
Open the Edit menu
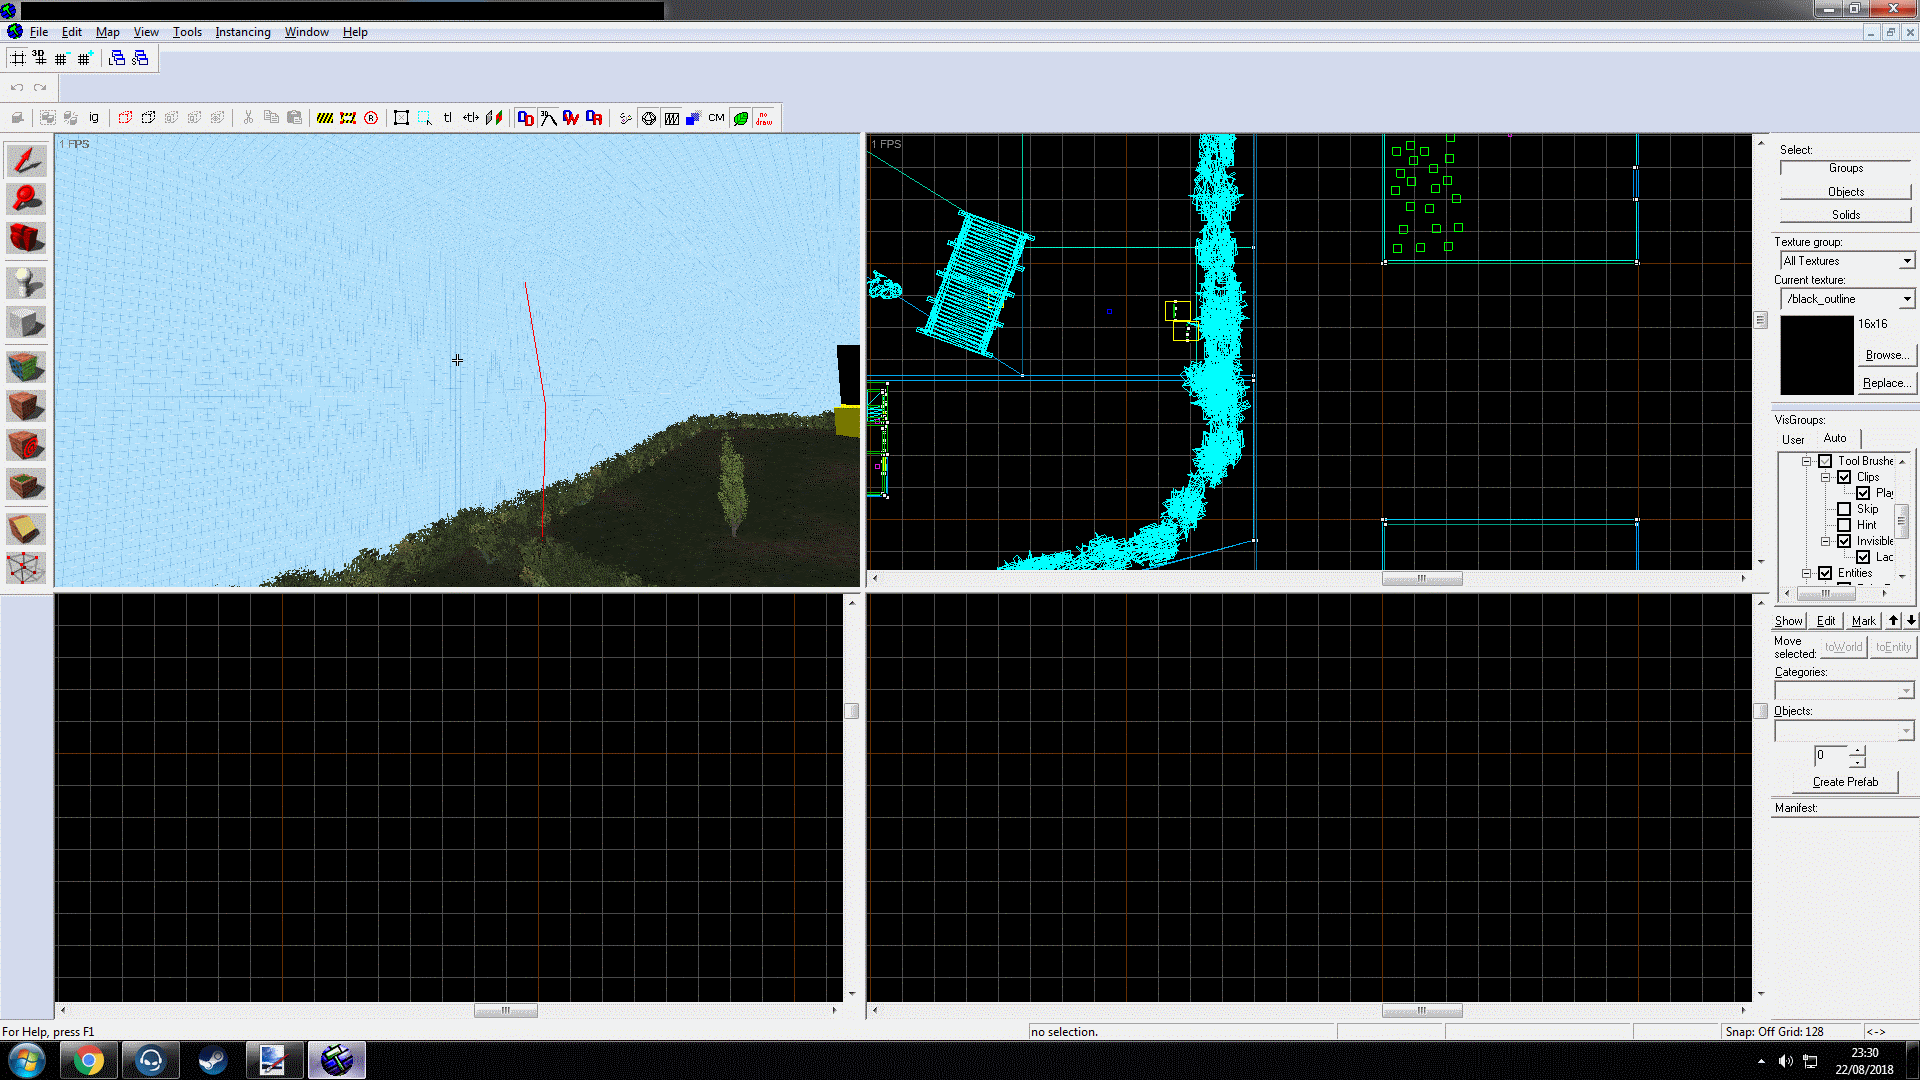(71, 32)
